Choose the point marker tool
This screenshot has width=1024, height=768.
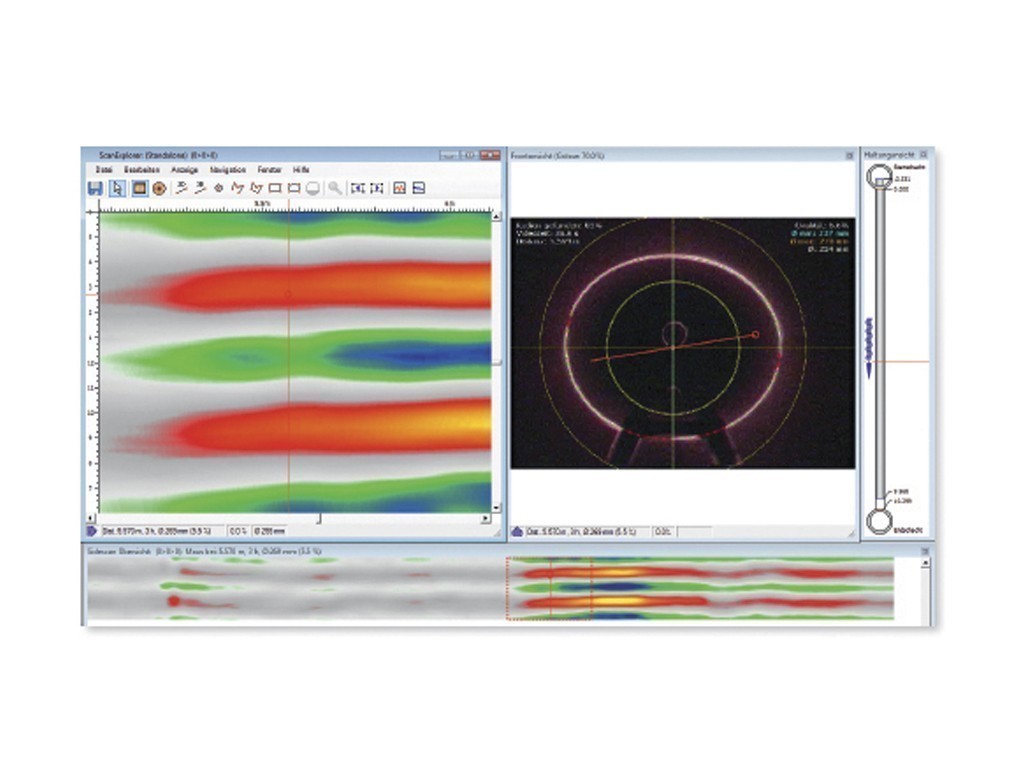pos(219,188)
